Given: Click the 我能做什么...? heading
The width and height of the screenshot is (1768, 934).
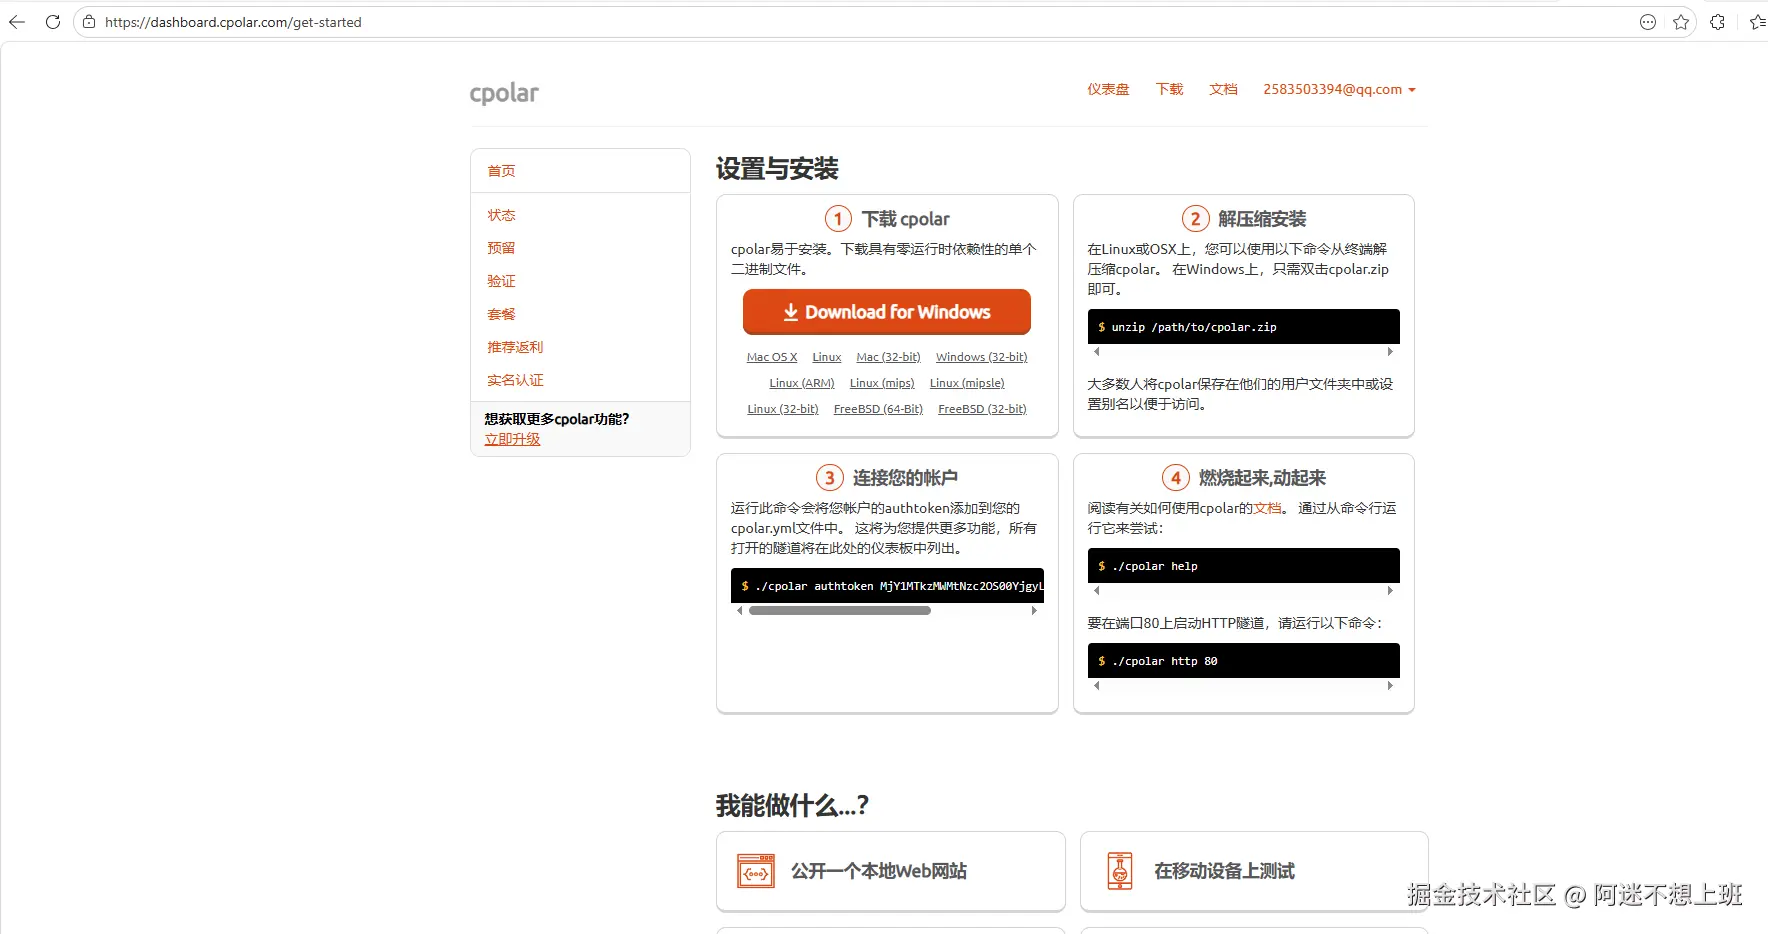Looking at the screenshot, I should (792, 805).
